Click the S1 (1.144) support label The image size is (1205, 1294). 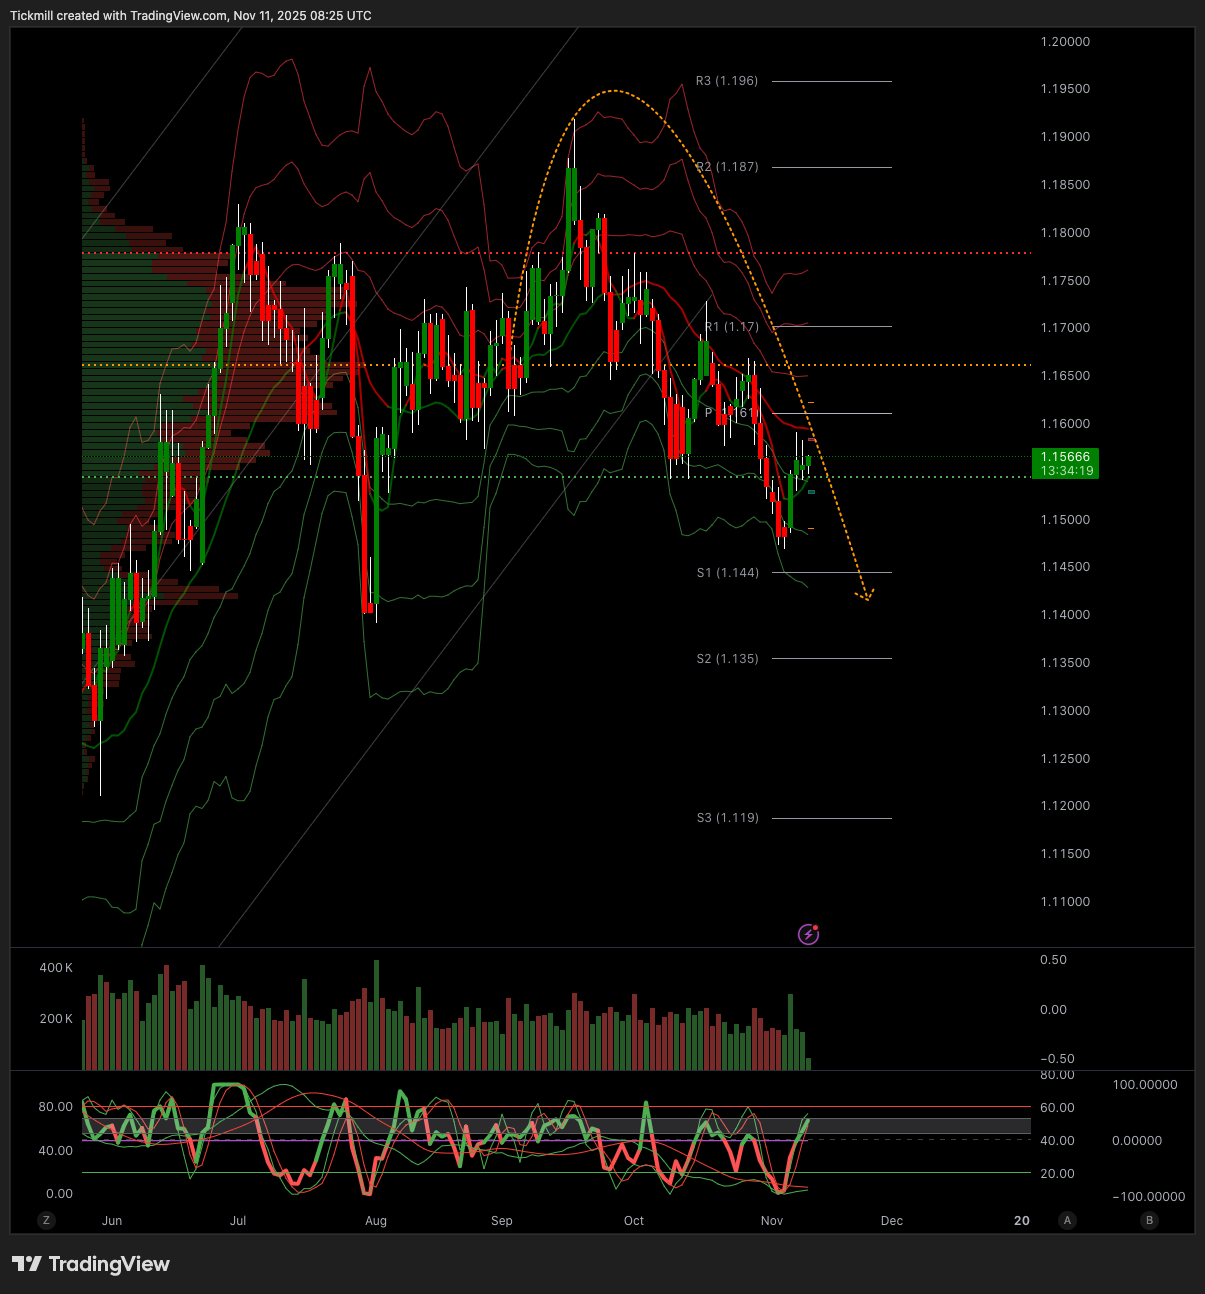pyautogui.click(x=728, y=573)
